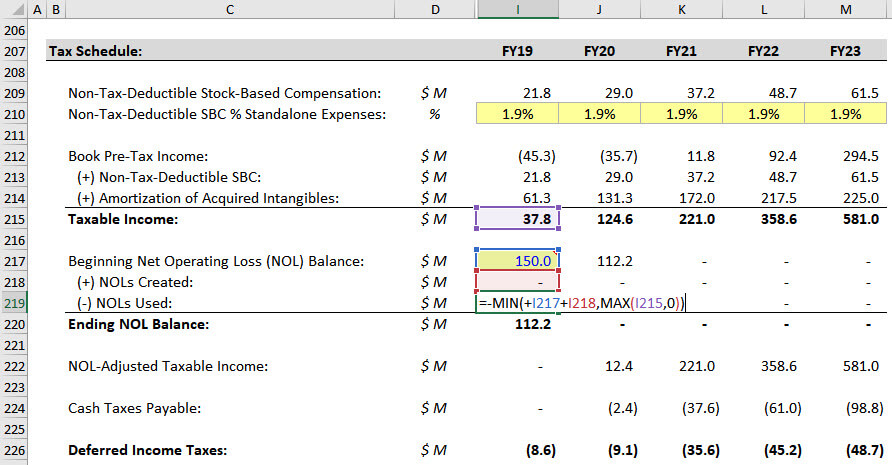The image size is (892, 465).
Task: Select FY19 SBC percent input 1.9%
Action: pos(518,114)
